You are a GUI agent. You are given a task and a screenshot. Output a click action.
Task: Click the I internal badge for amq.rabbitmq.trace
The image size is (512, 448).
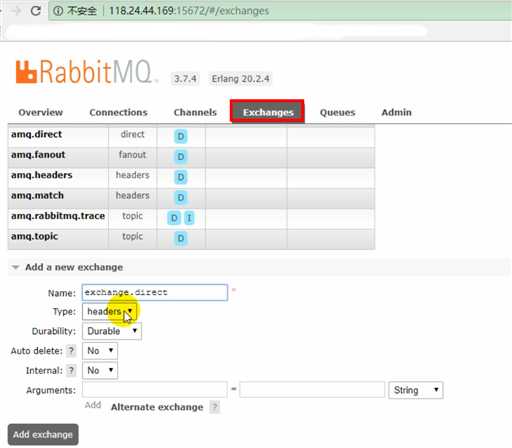(x=189, y=218)
